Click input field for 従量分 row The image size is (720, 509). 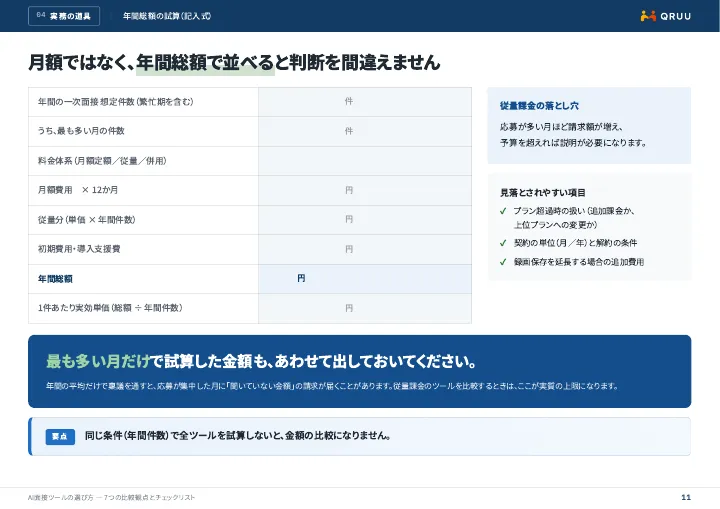coord(365,220)
